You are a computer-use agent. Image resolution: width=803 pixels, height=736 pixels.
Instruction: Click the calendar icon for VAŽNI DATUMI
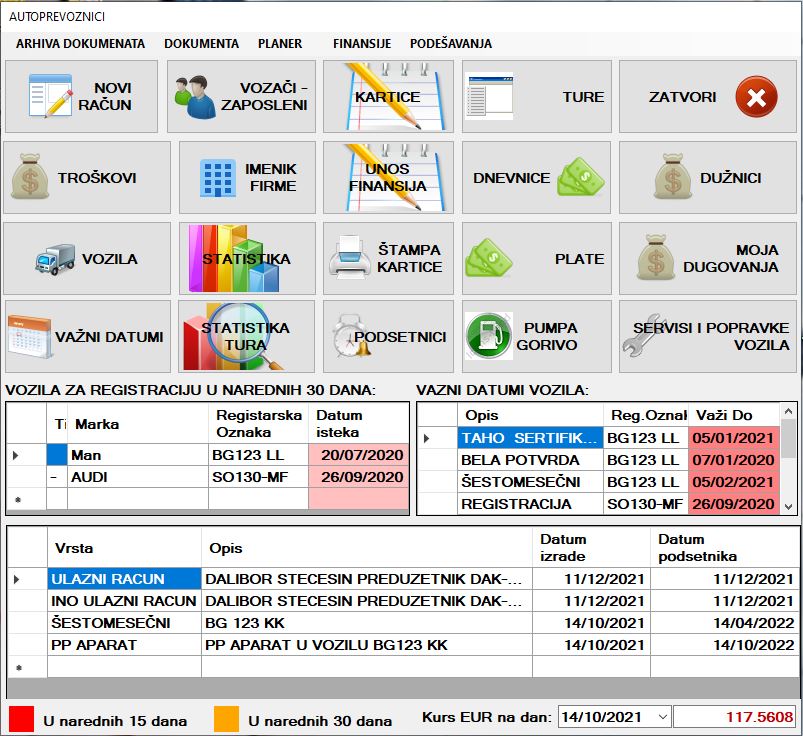(x=27, y=337)
